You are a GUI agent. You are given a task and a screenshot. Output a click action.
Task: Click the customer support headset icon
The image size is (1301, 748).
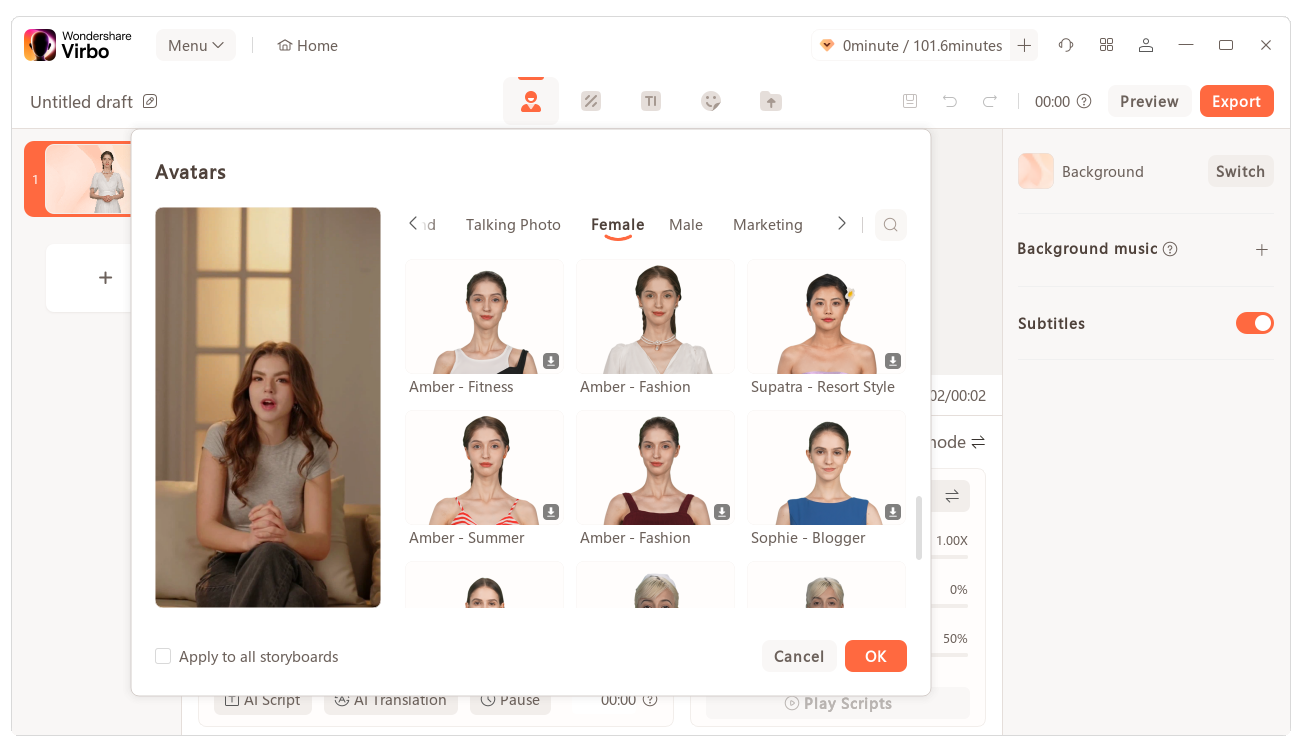1066,45
